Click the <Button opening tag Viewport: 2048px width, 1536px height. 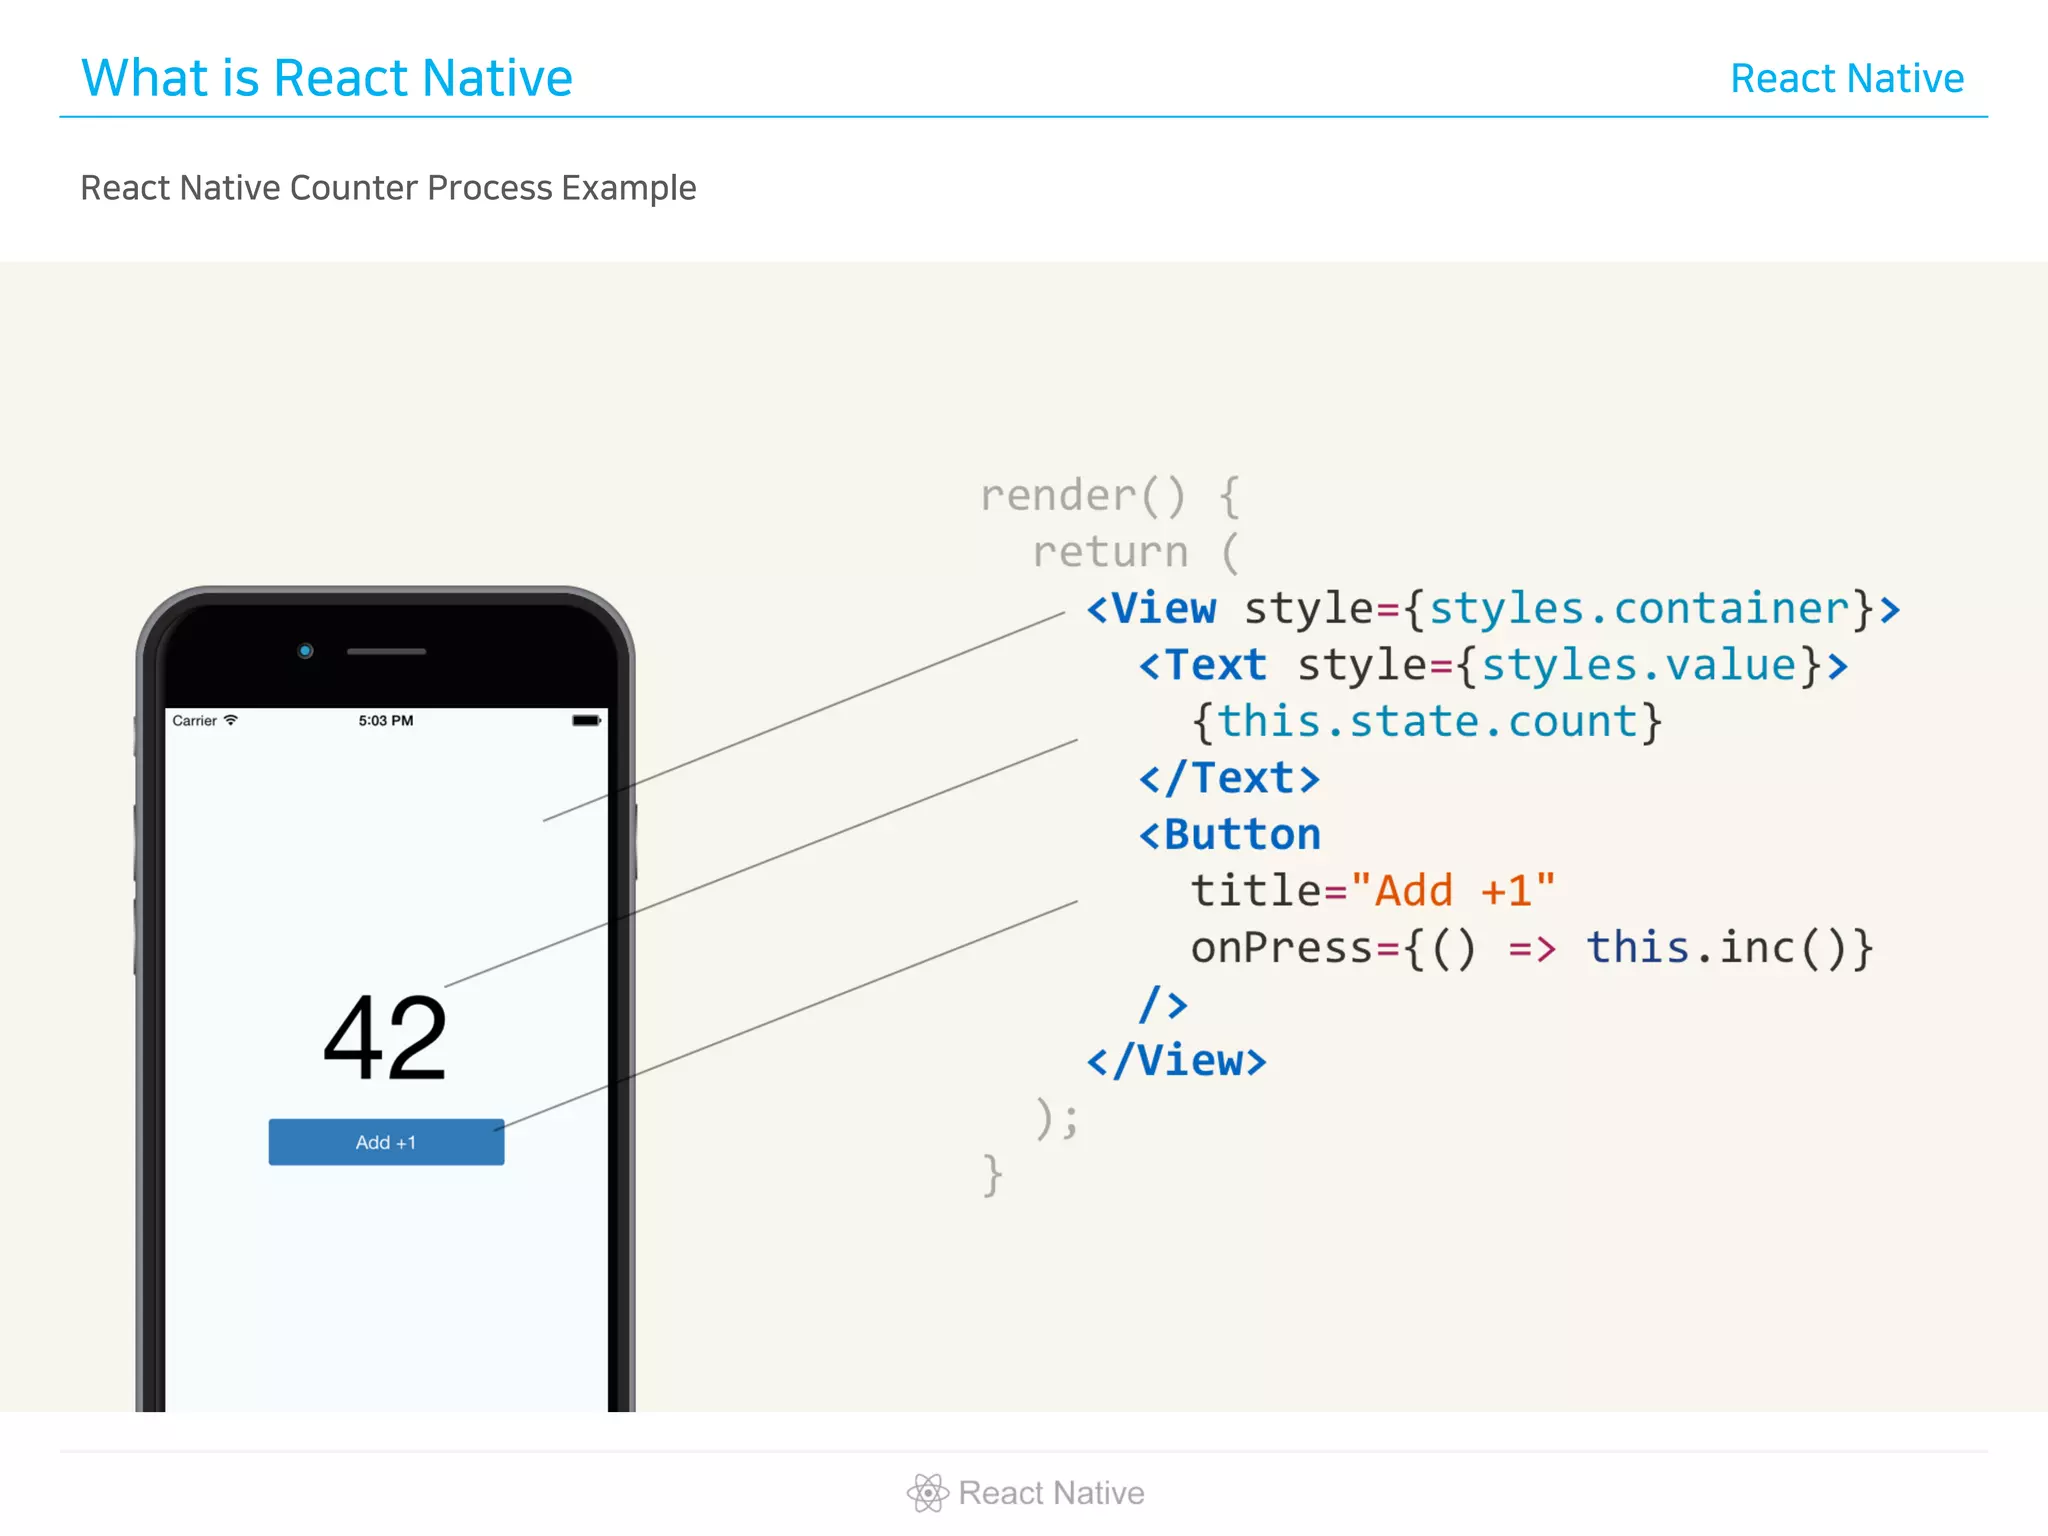[x=1229, y=834]
